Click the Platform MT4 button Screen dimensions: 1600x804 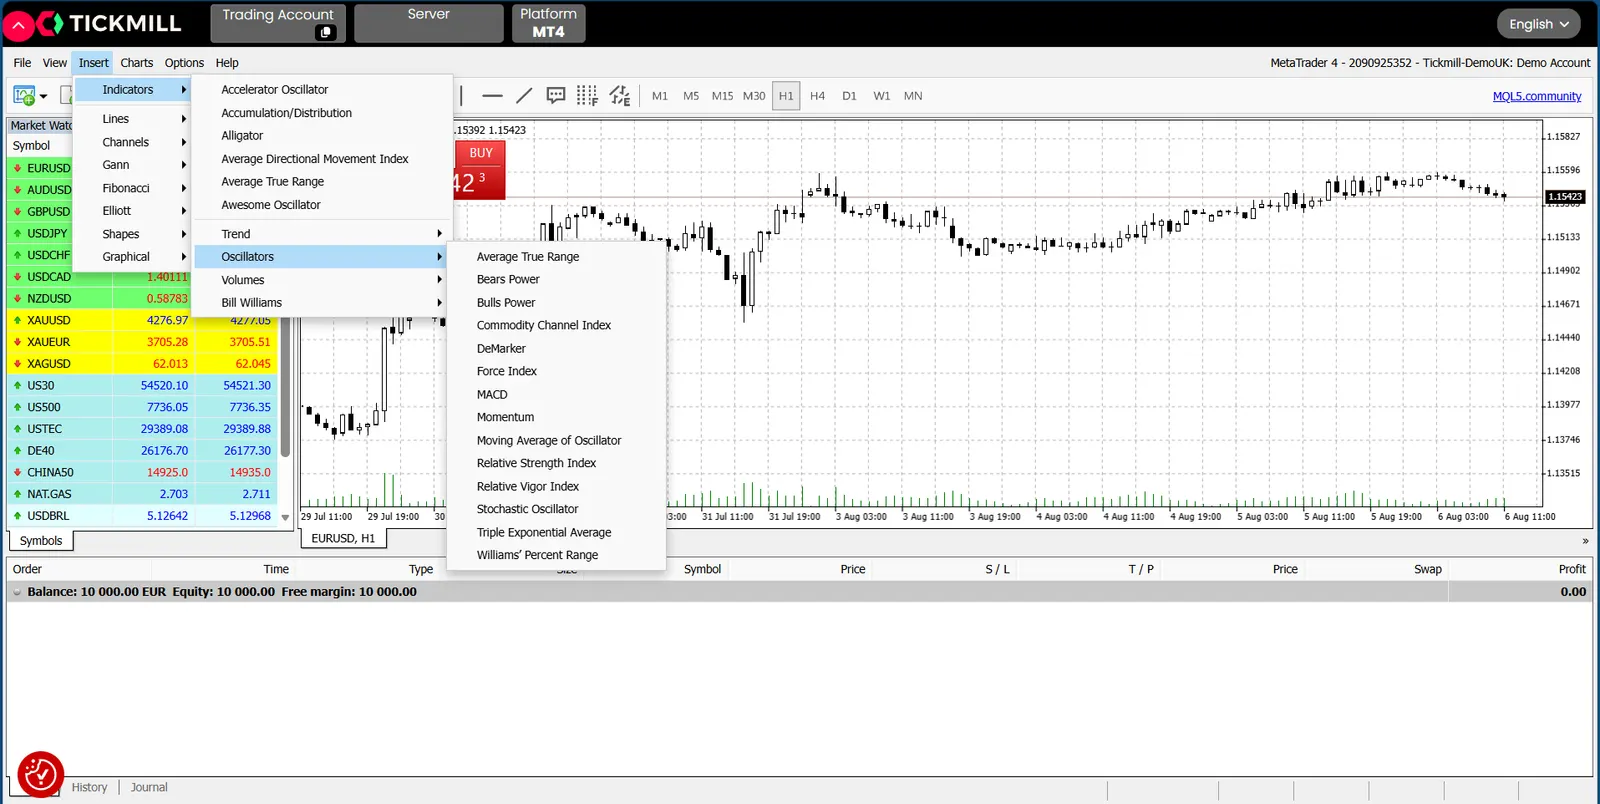pos(548,23)
